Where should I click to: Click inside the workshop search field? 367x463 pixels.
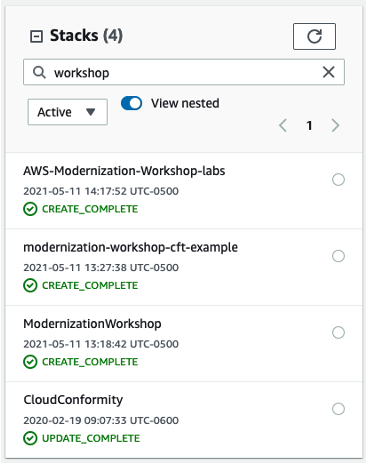[184, 72]
